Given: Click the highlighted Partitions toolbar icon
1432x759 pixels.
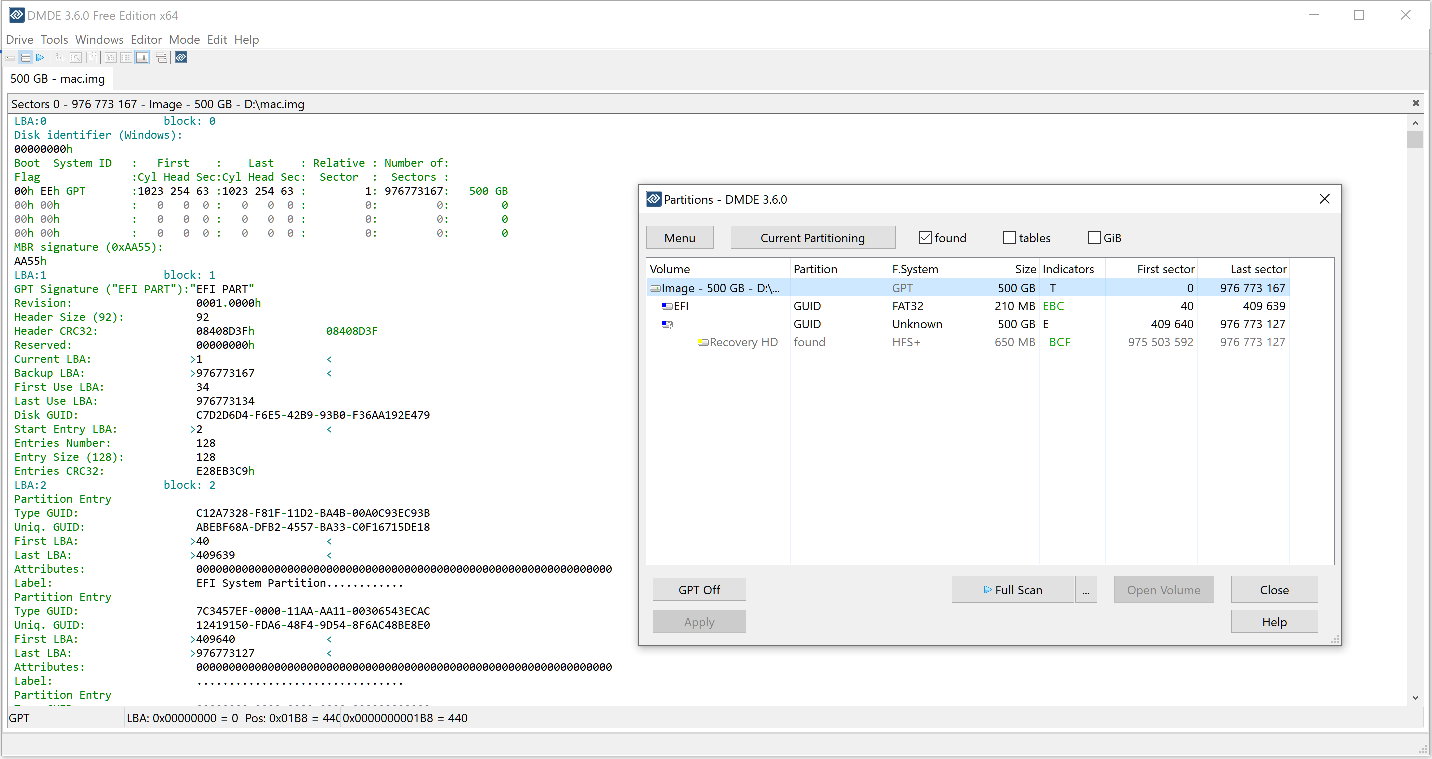Looking at the screenshot, I should pos(26,58).
